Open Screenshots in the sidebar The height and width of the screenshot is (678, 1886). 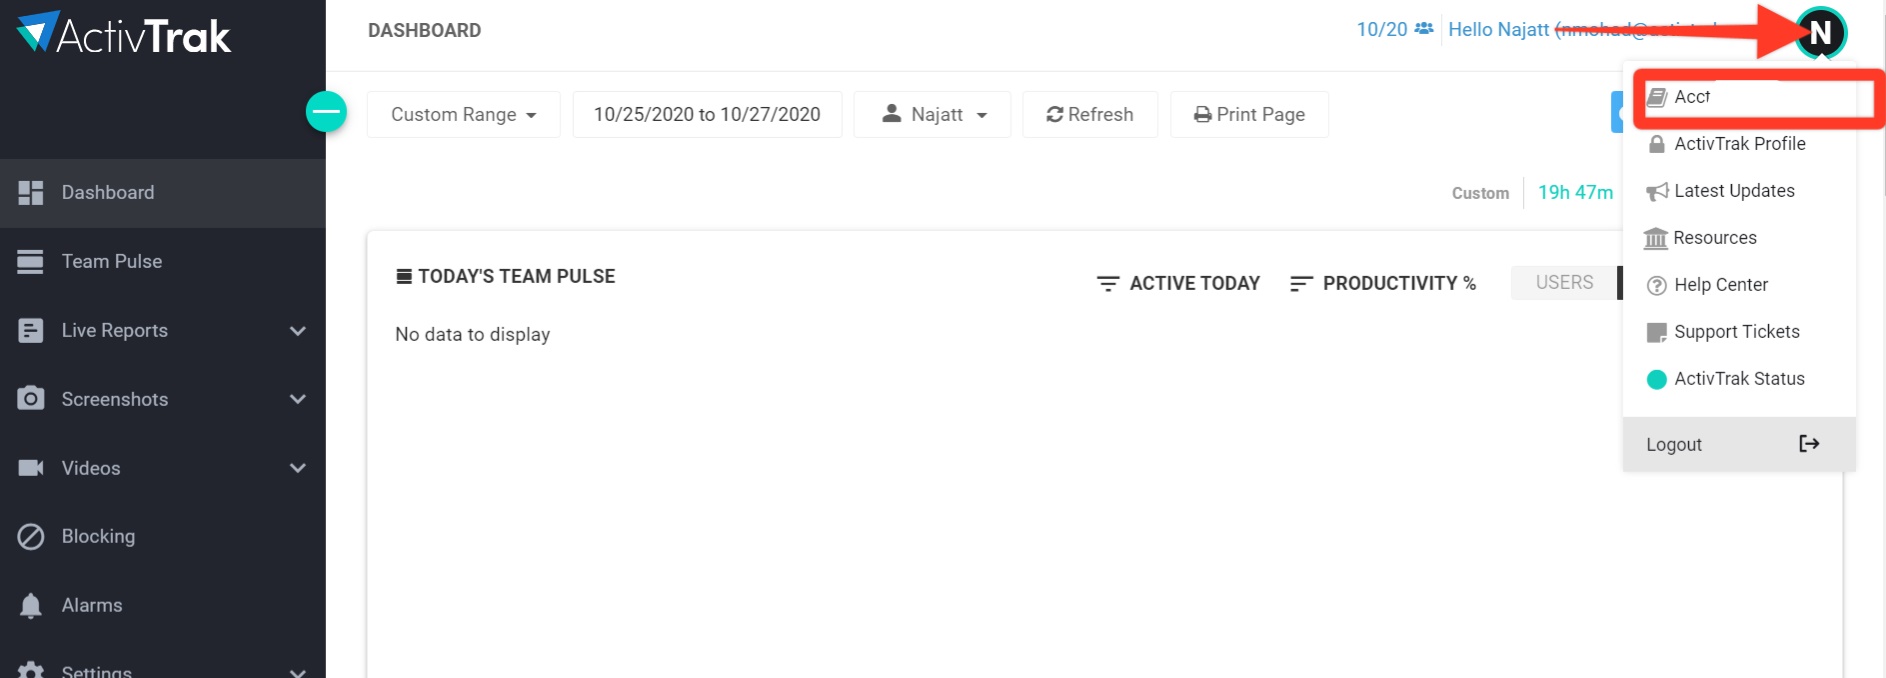(x=162, y=399)
